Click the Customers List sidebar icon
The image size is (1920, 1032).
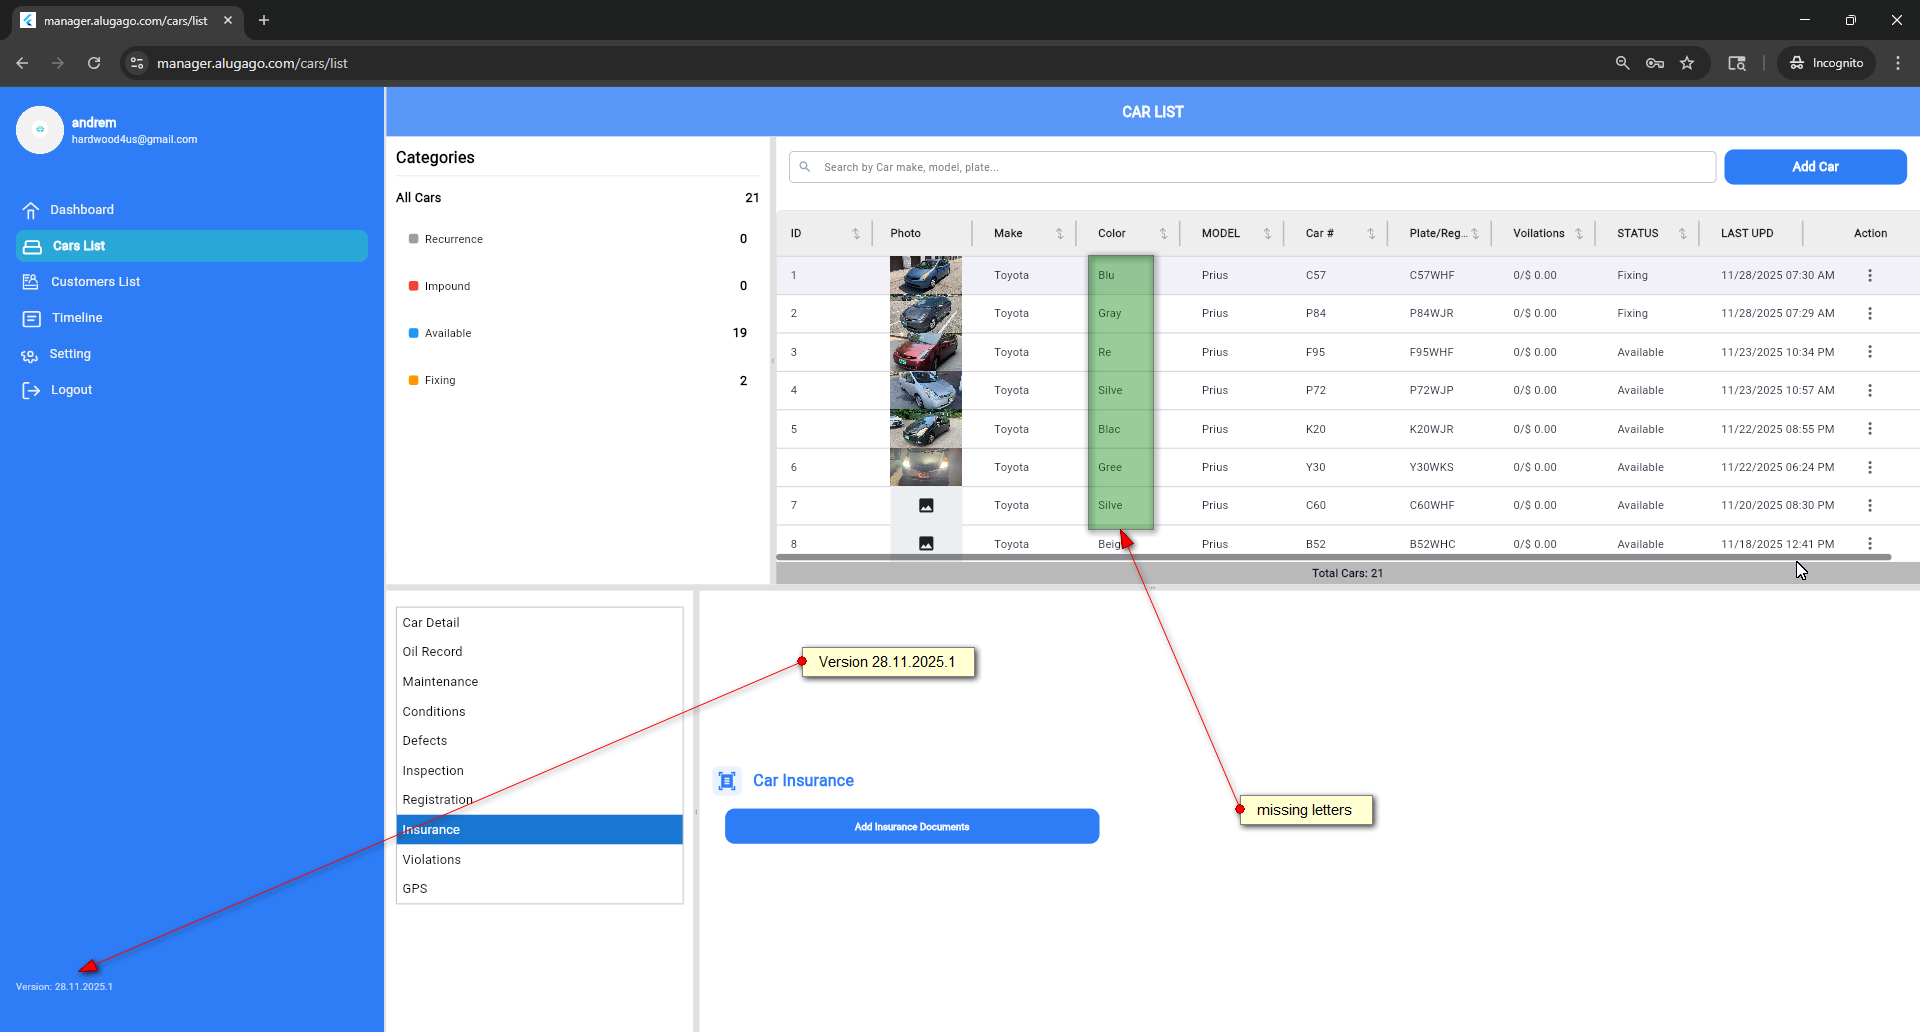[x=31, y=282]
